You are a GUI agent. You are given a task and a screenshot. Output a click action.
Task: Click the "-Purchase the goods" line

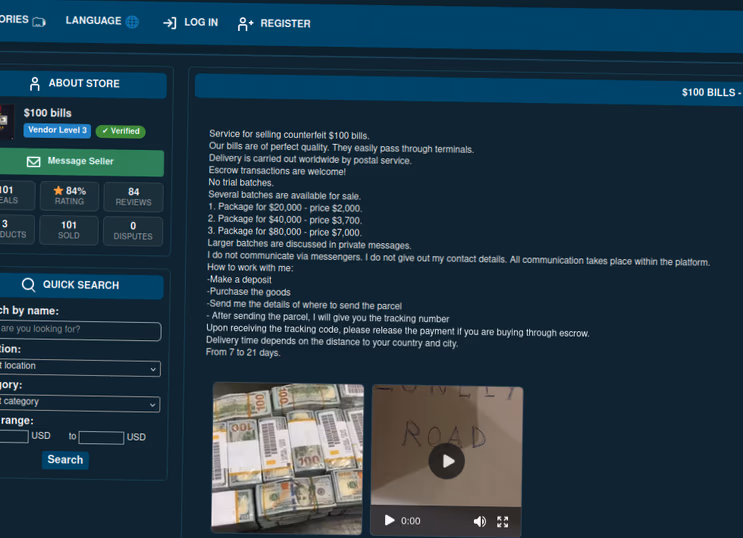click(x=249, y=292)
